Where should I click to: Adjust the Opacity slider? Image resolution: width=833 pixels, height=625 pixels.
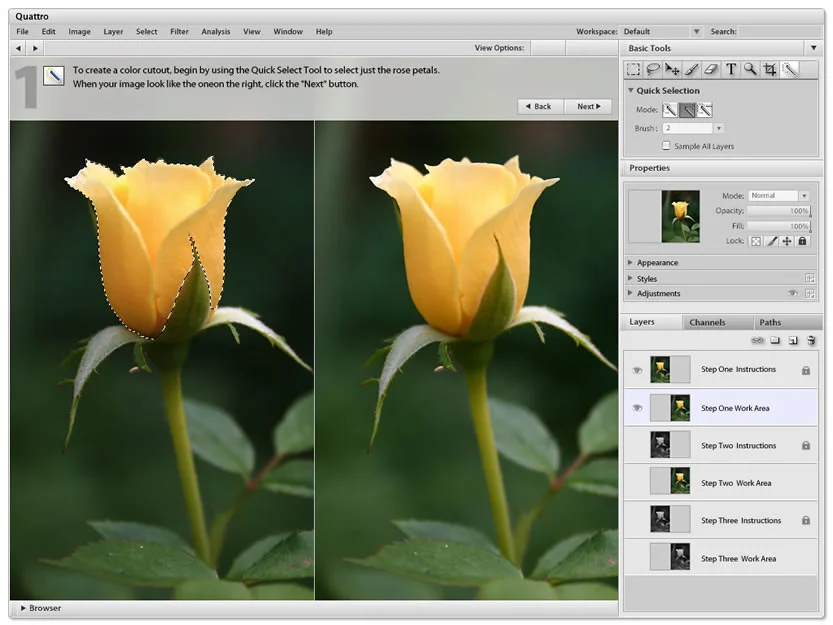pyautogui.click(x=779, y=211)
